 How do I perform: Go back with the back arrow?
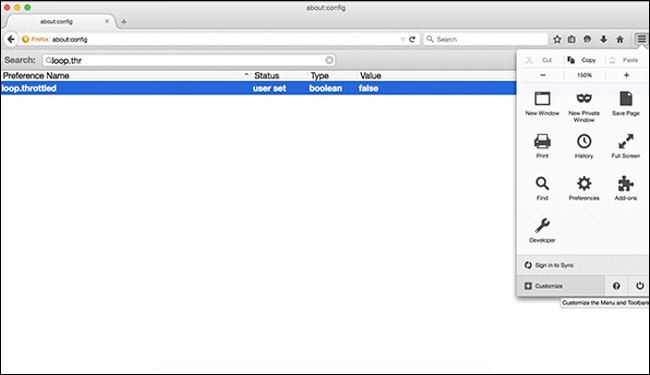click(11, 39)
